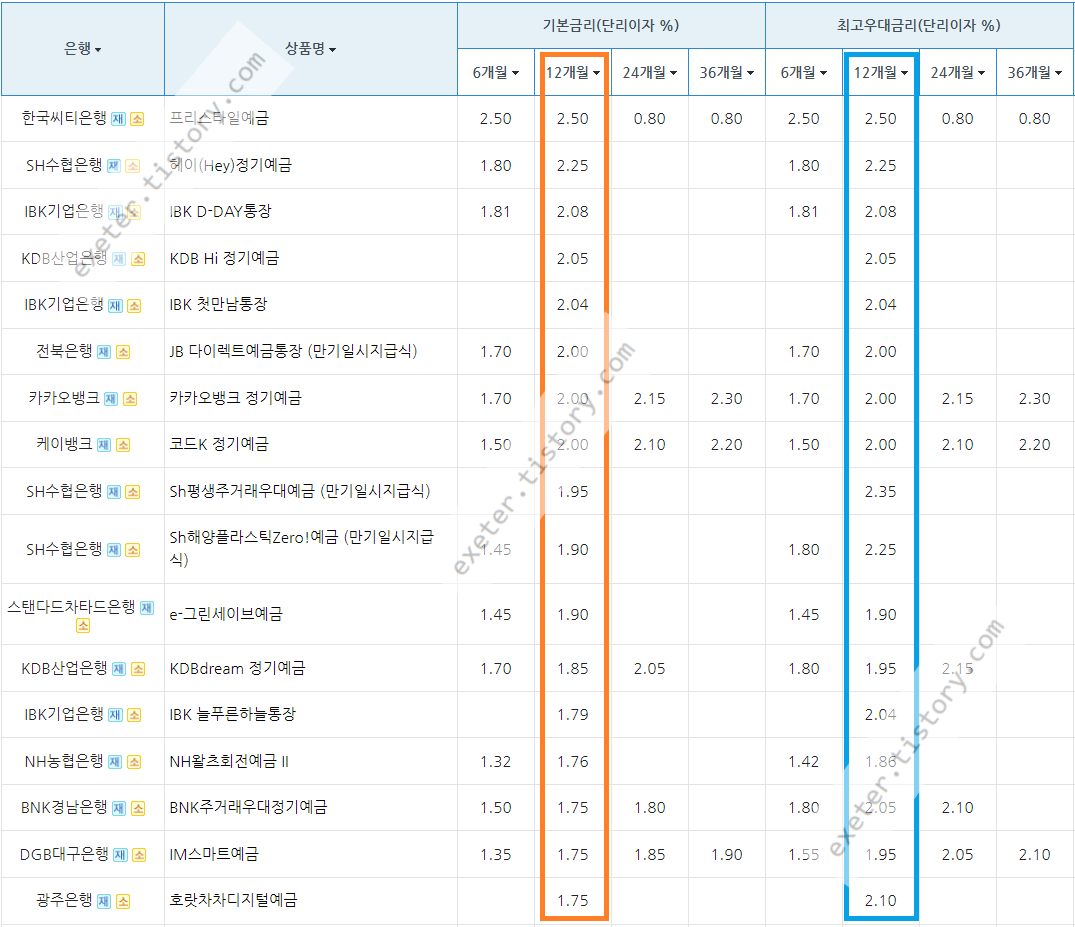The width and height of the screenshot is (1075, 927).
Task: Click the yellow 소 badge under 스탠다드차타드은행
Action: pos(83,625)
